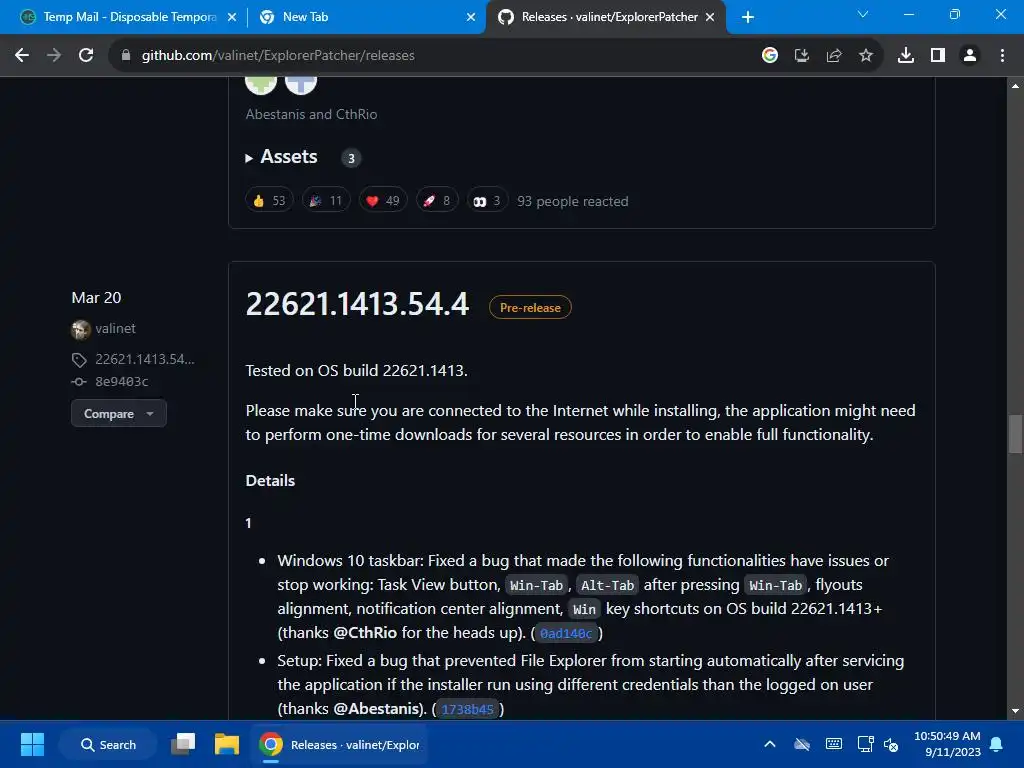Switch to New Tab tab

pos(367,17)
